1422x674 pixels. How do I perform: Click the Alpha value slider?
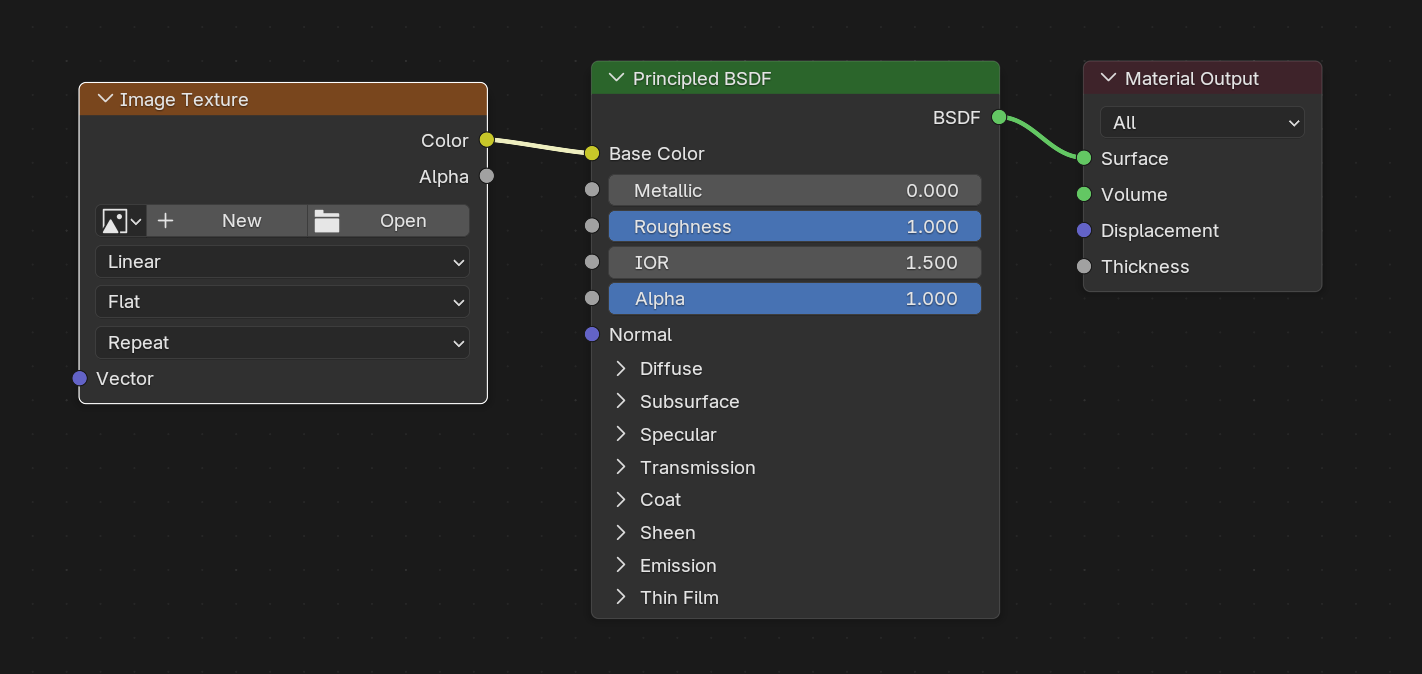tap(795, 298)
